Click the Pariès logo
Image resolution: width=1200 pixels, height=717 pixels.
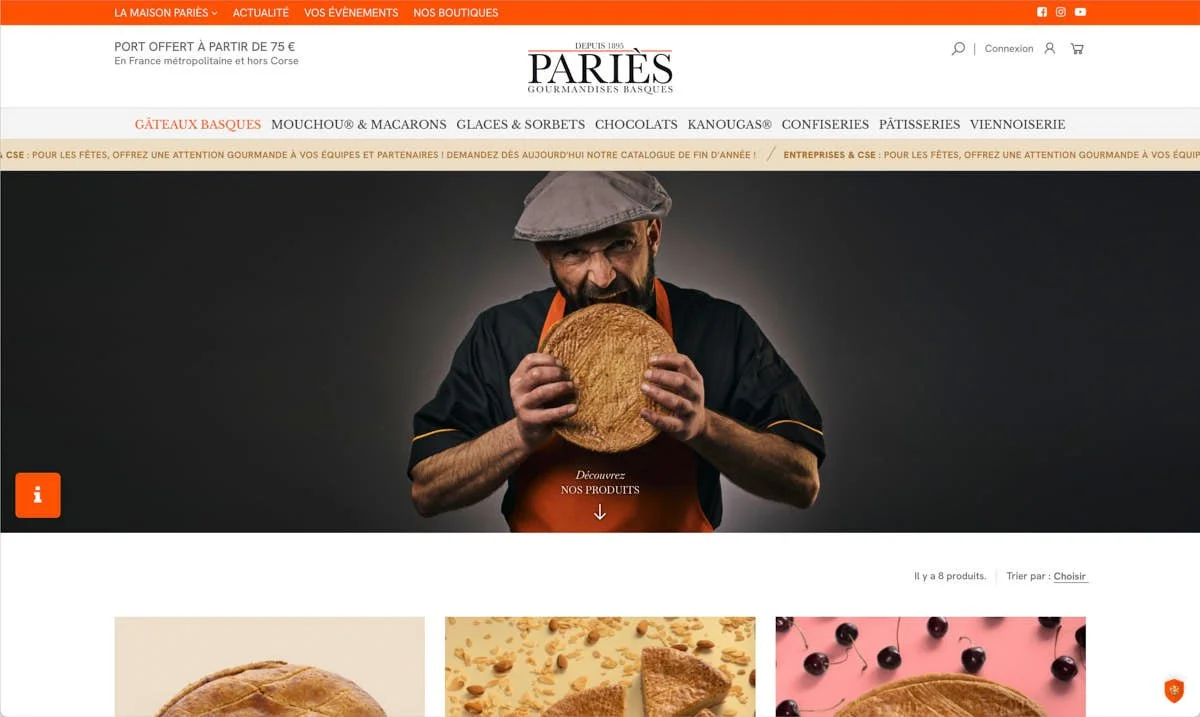click(x=600, y=68)
